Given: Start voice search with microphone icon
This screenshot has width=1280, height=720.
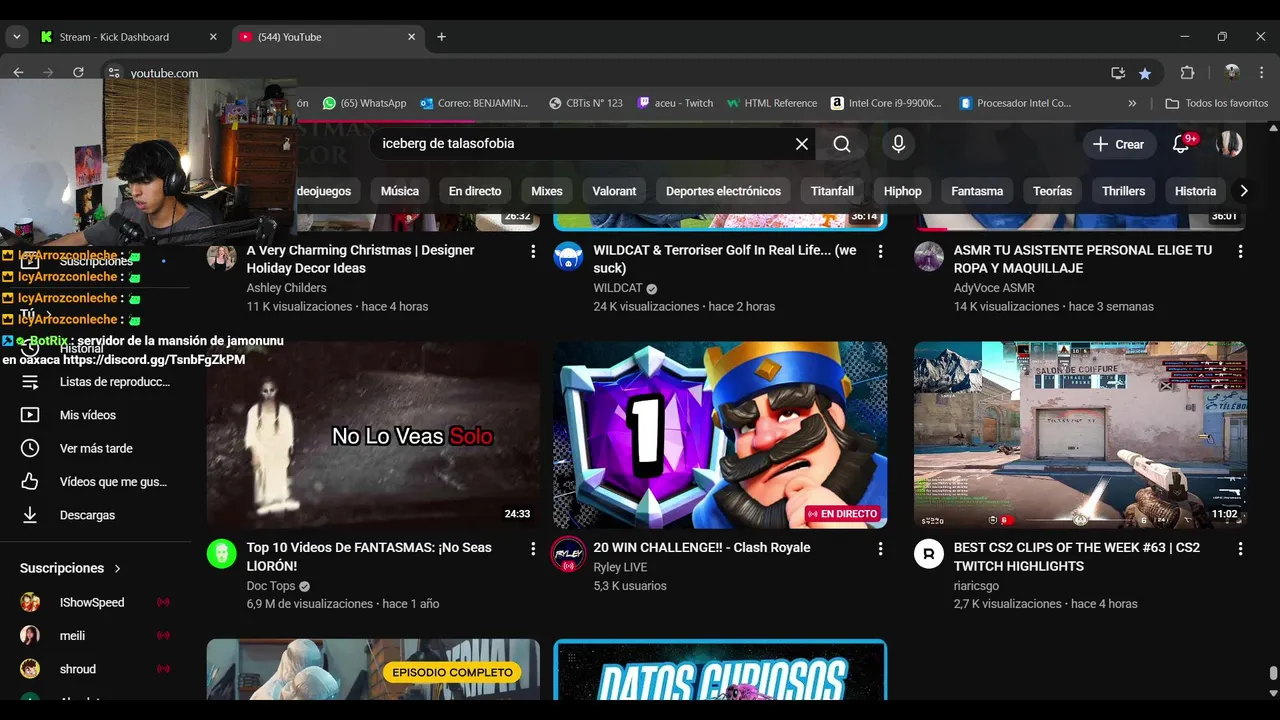Looking at the screenshot, I should click(x=898, y=144).
